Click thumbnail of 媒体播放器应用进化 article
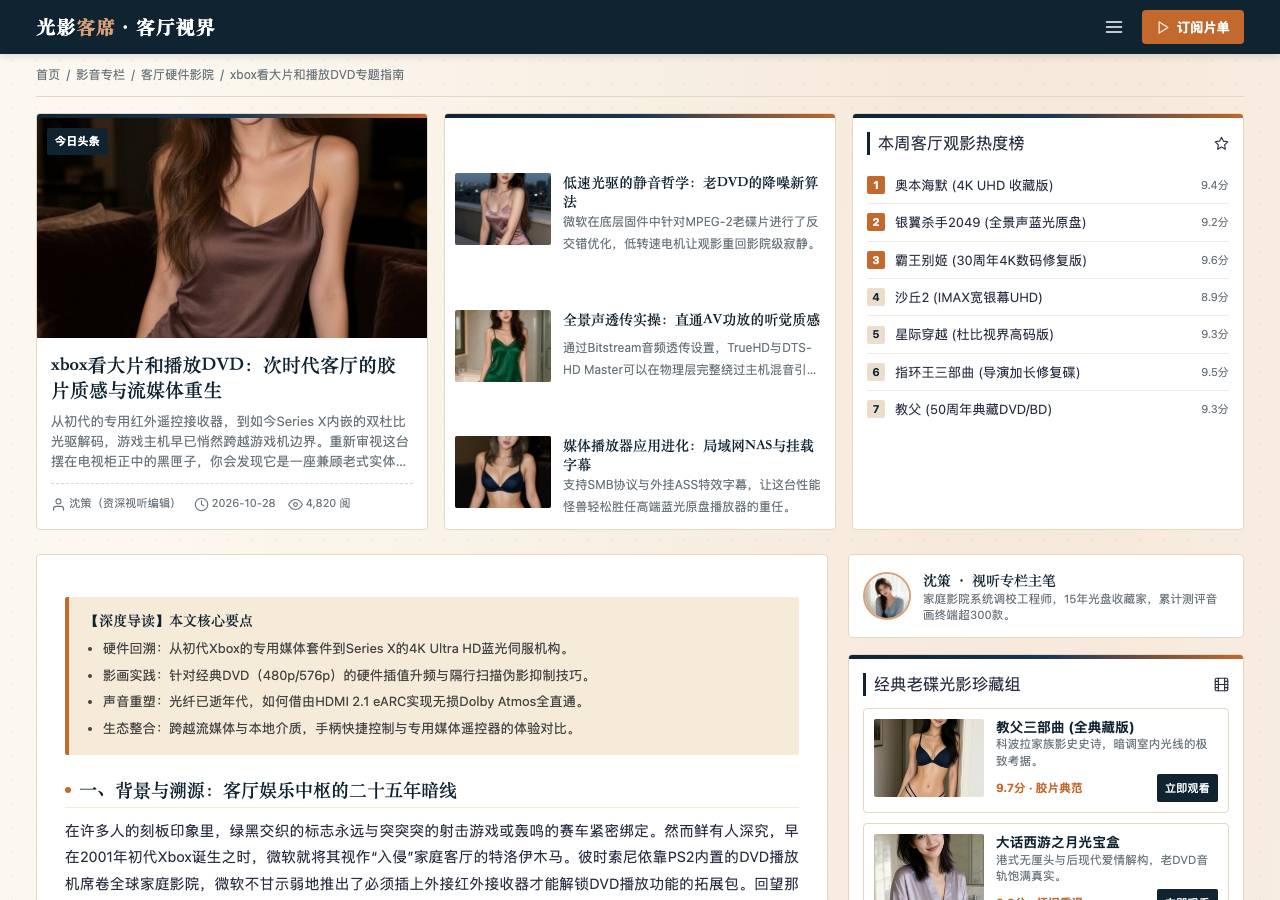Screen dimensions: 1280x900 pyautogui.click(x=503, y=472)
